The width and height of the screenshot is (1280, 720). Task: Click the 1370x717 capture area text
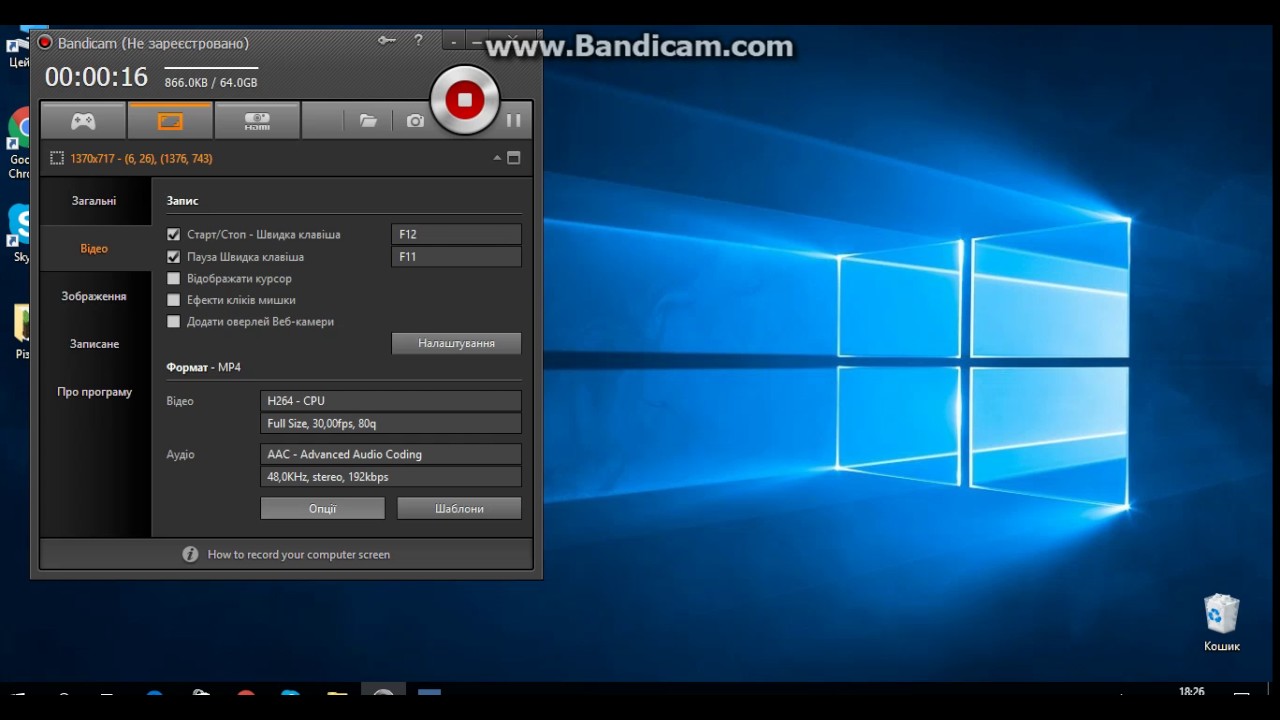pyautogui.click(x=141, y=159)
